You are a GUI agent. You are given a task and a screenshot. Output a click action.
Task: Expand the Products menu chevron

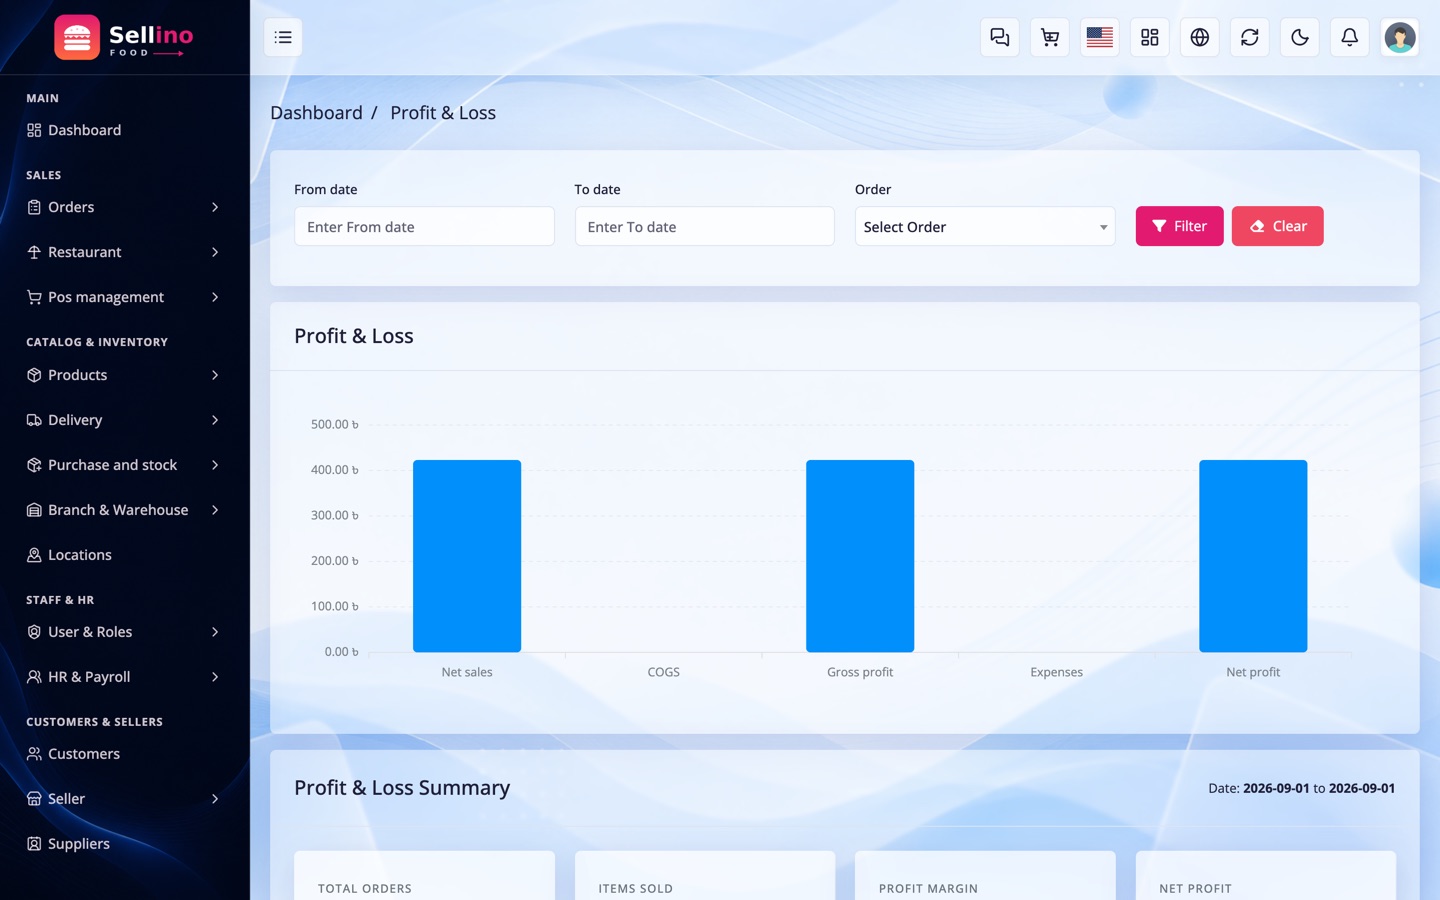tap(215, 375)
